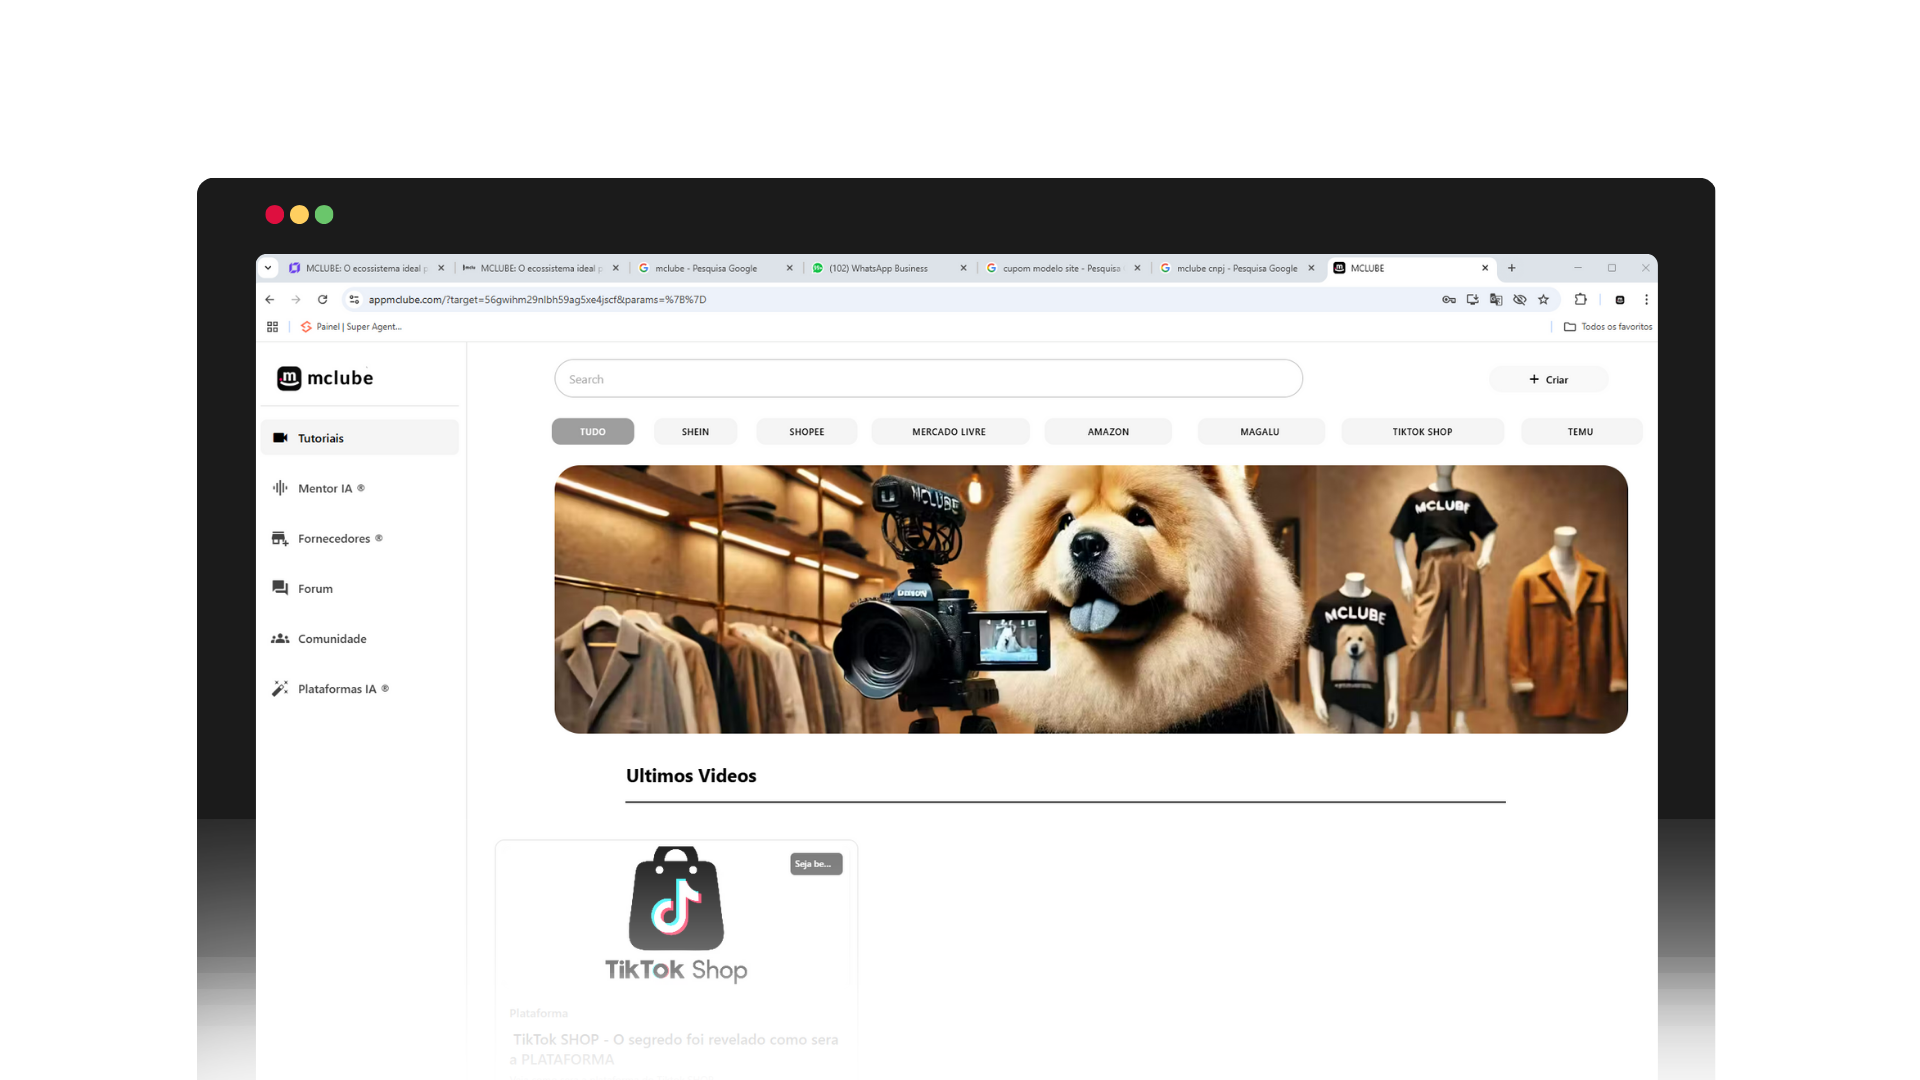Click the translate page icon
Viewport: 1920px width, 1080px height.
[x=1496, y=299]
